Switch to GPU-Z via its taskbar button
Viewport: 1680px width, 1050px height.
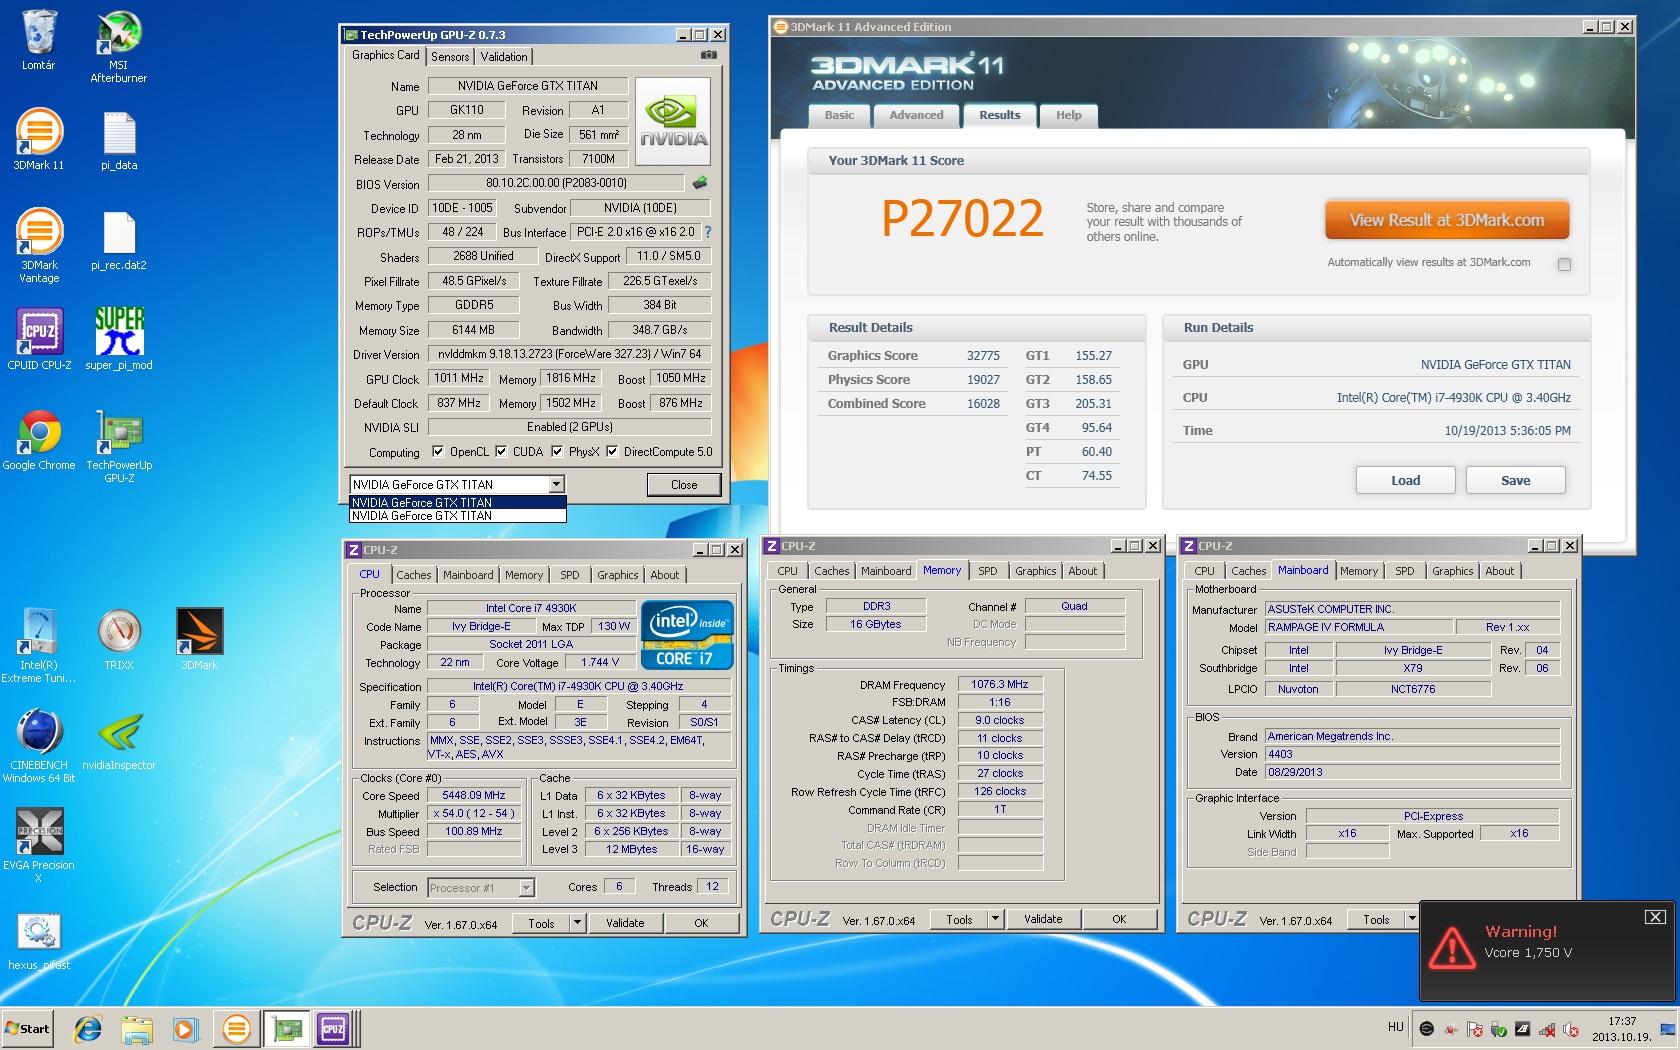[287, 1028]
